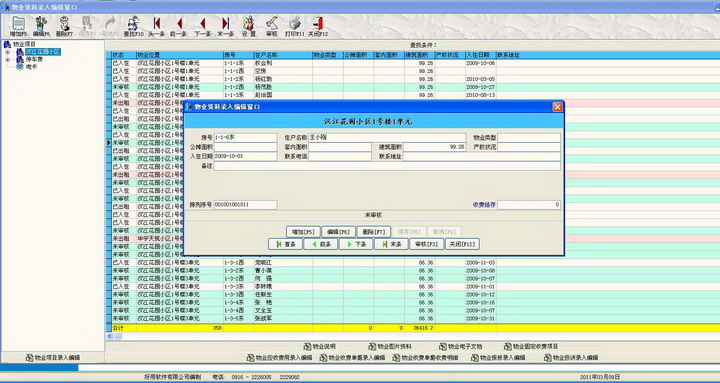
Task: Open the 物业投诉录入编辑 tab
Action: pyautogui.click(x=571, y=358)
